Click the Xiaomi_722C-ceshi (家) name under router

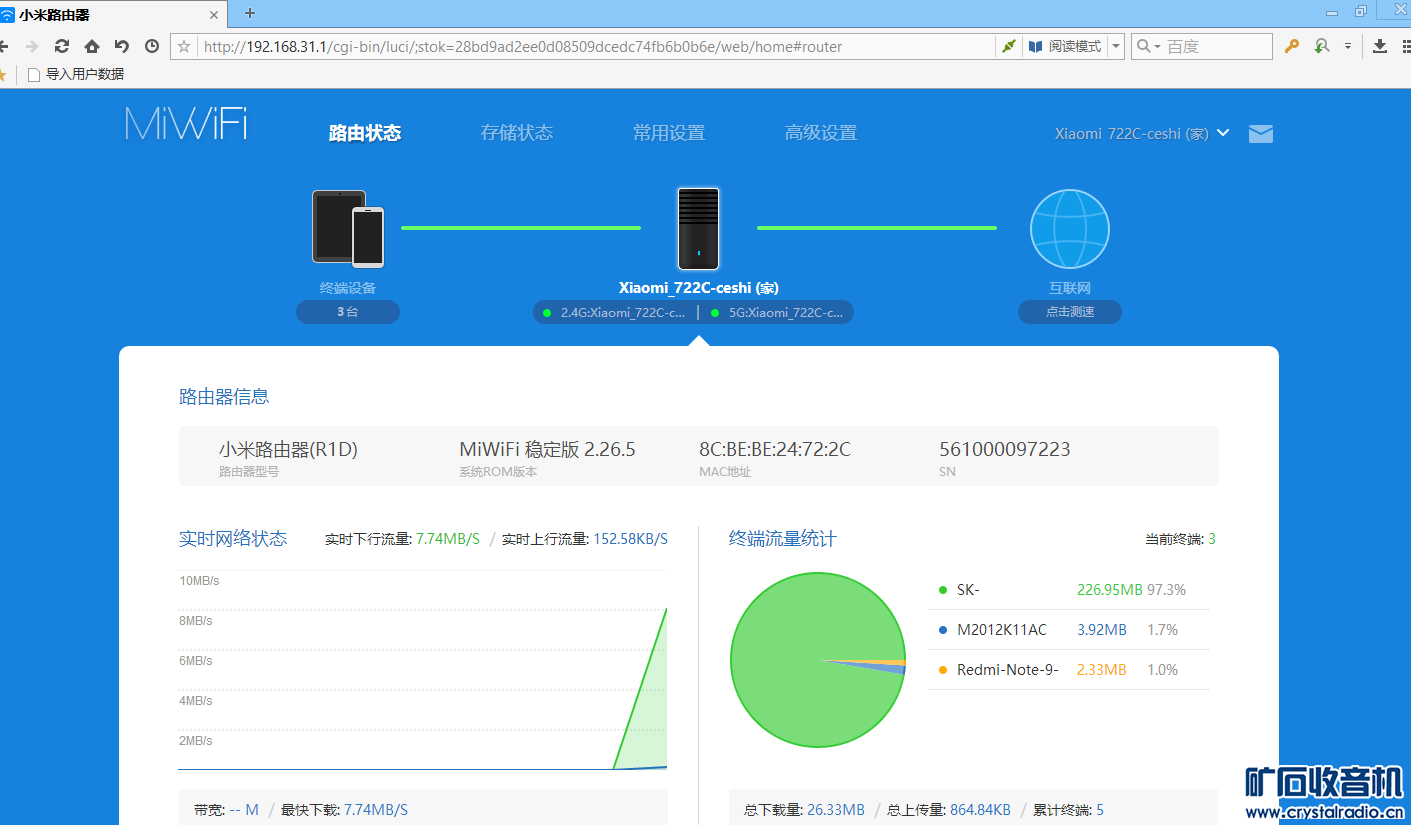[x=699, y=288]
